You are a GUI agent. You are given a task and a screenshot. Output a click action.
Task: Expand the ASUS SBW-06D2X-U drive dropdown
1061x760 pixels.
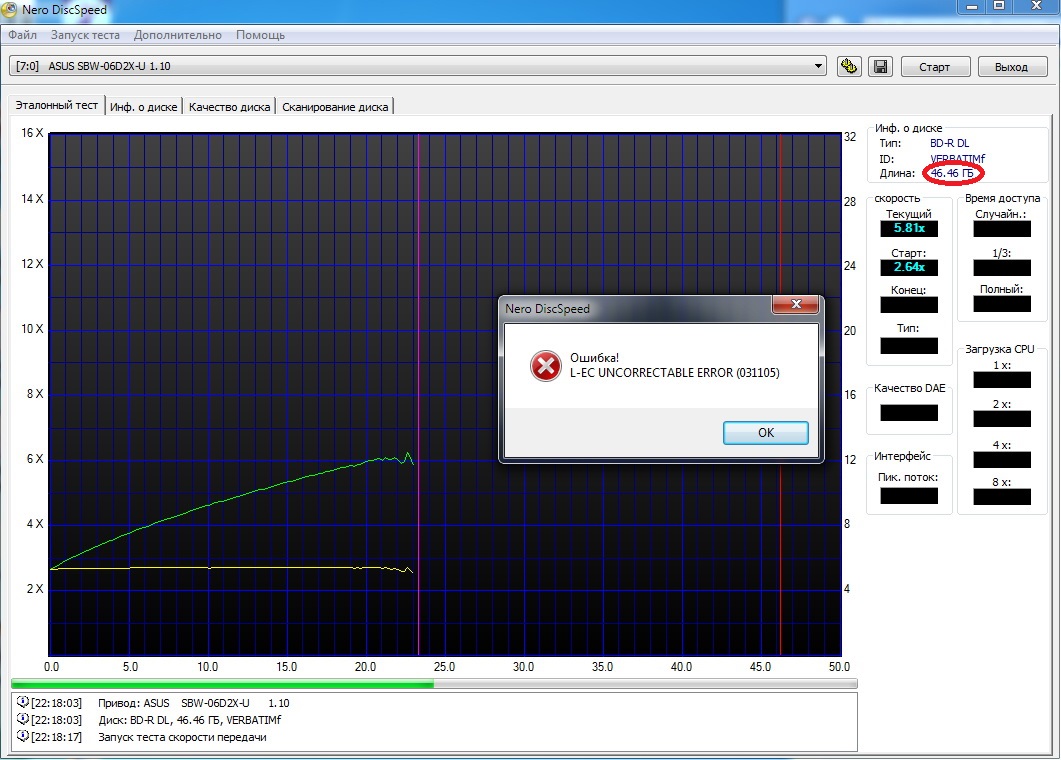tap(819, 67)
